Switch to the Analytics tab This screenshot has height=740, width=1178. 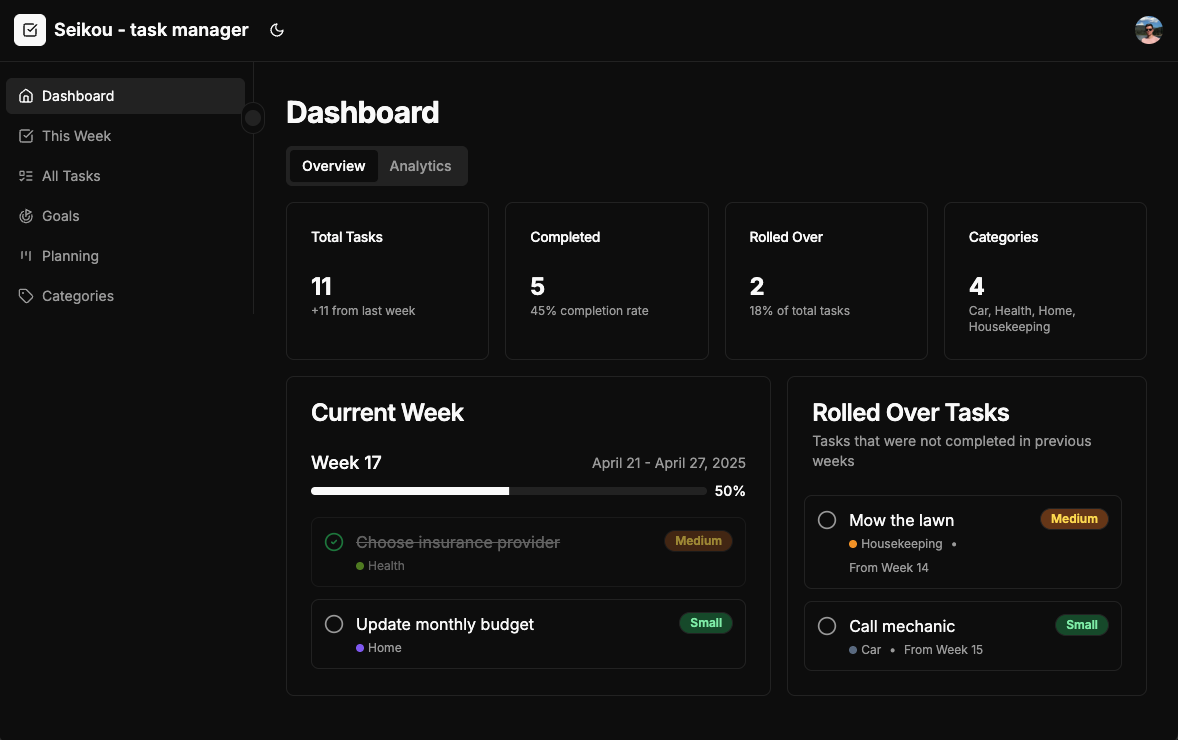[420, 166]
